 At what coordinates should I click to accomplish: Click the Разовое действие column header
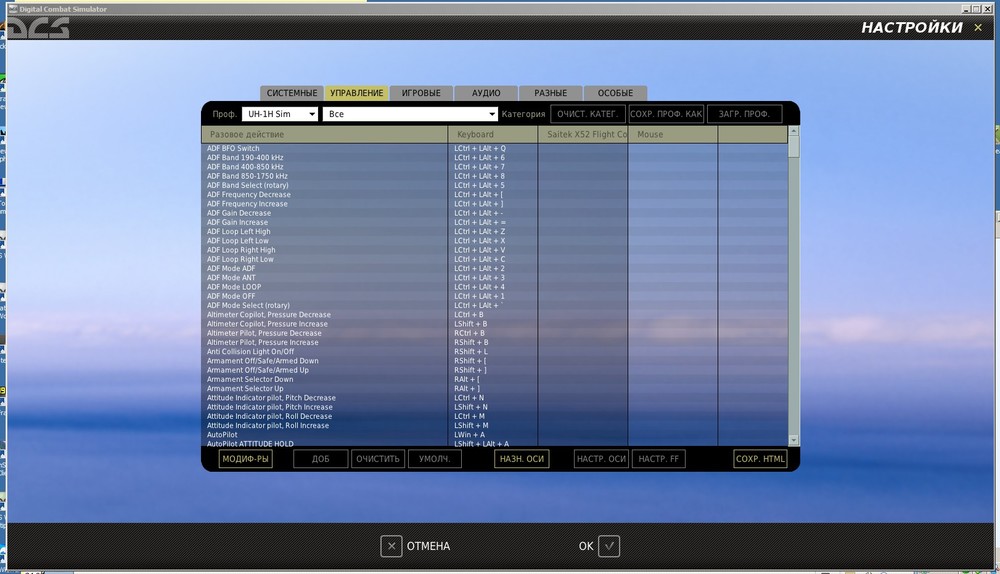[x=325, y=134]
